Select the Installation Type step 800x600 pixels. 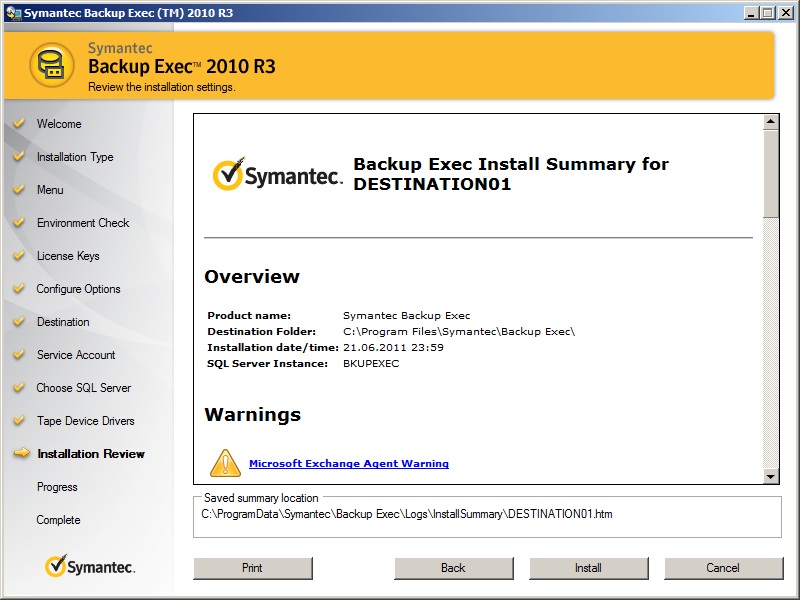pyautogui.click(x=75, y=157)
